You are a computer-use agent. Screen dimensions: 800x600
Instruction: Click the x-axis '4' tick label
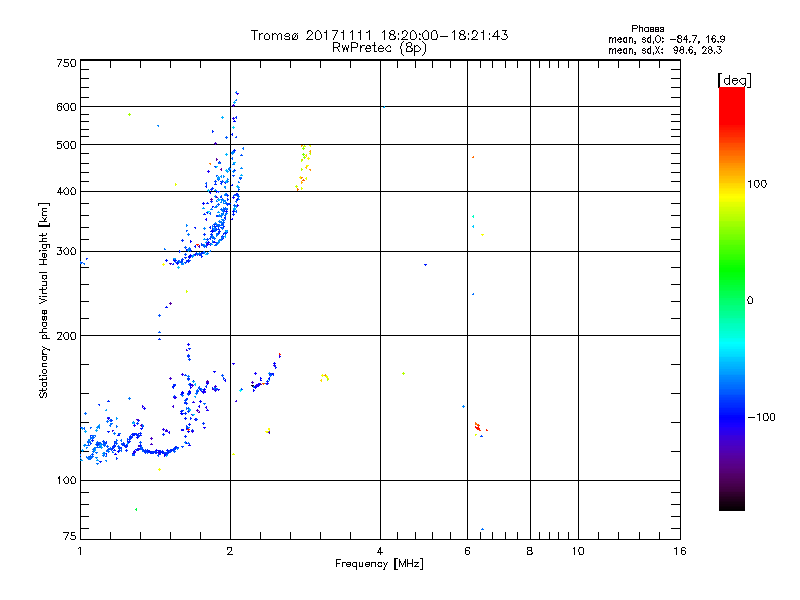click(380, 551)
